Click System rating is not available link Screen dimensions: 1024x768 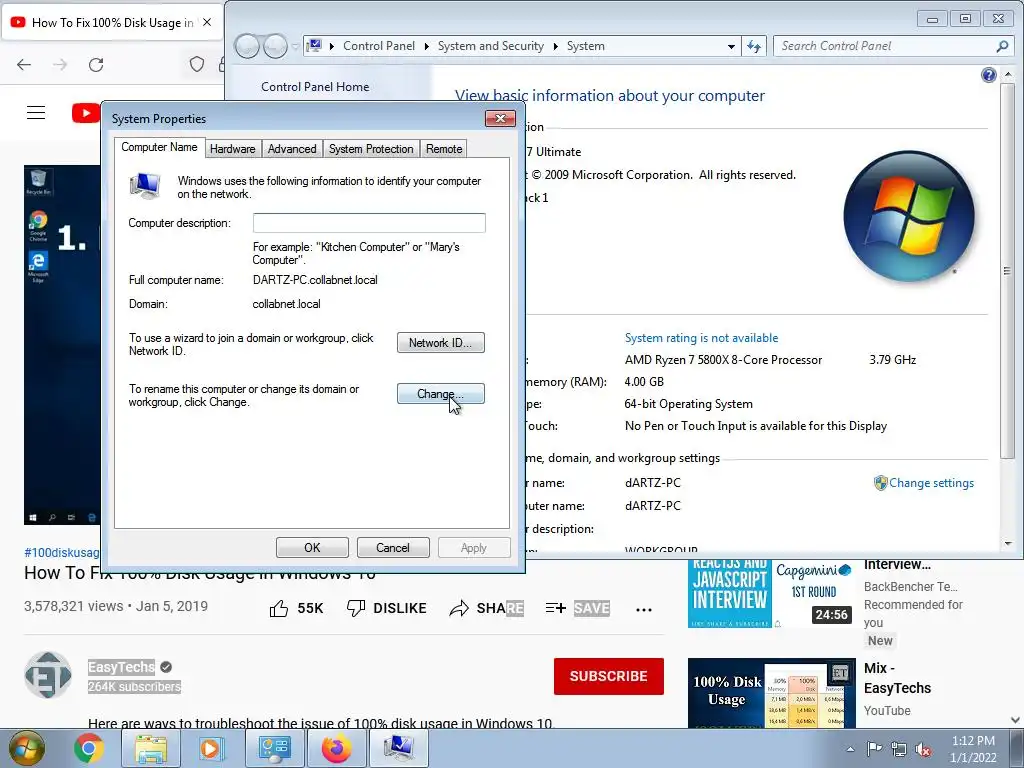tap(701, 338)
